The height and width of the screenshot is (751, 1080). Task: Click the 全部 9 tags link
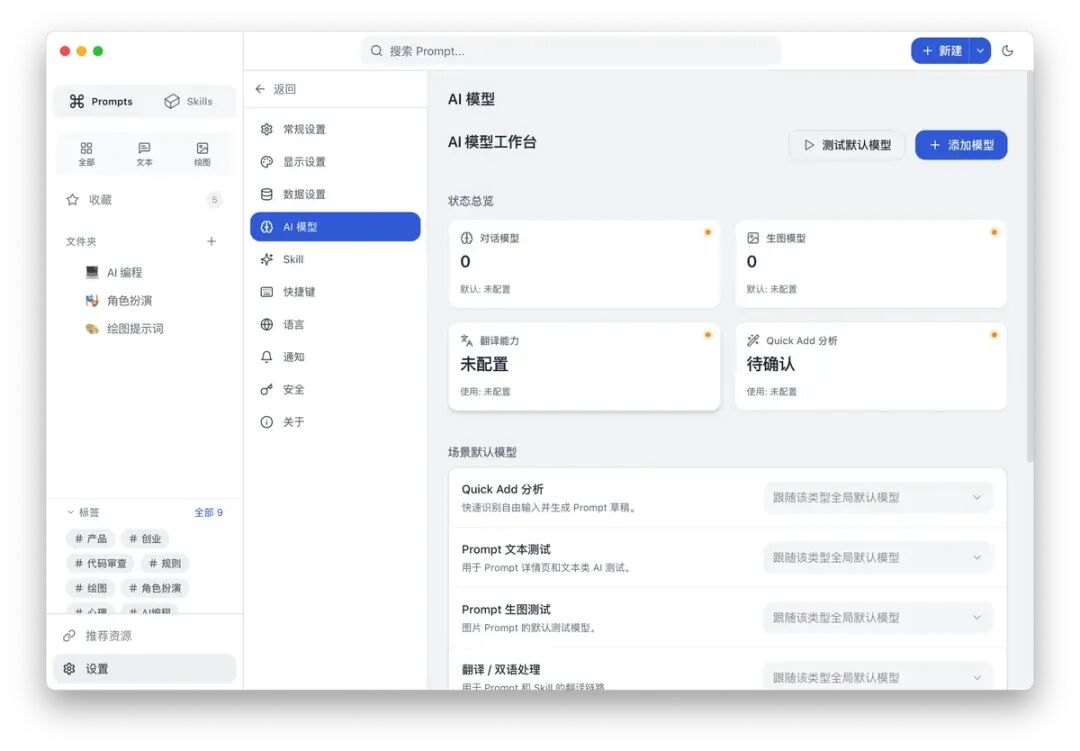click(x=208, y=513)
